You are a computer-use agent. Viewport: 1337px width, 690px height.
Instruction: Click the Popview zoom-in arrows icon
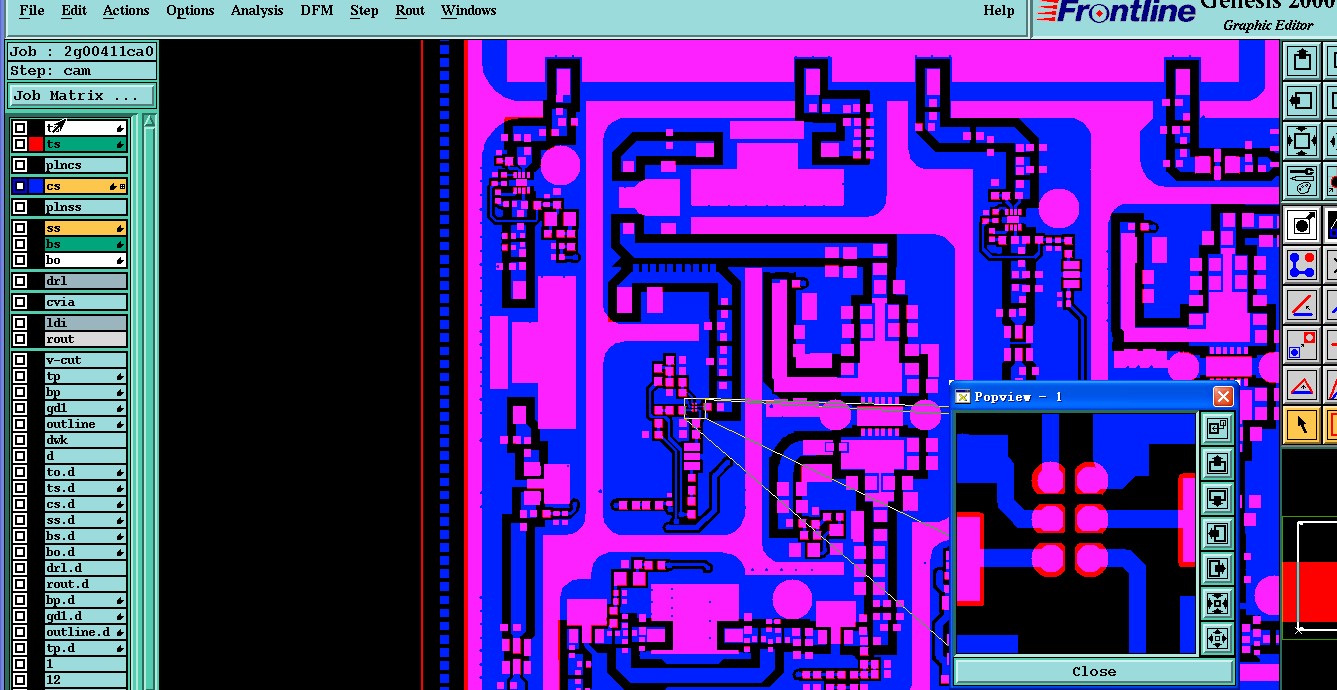pos(1217,638)
